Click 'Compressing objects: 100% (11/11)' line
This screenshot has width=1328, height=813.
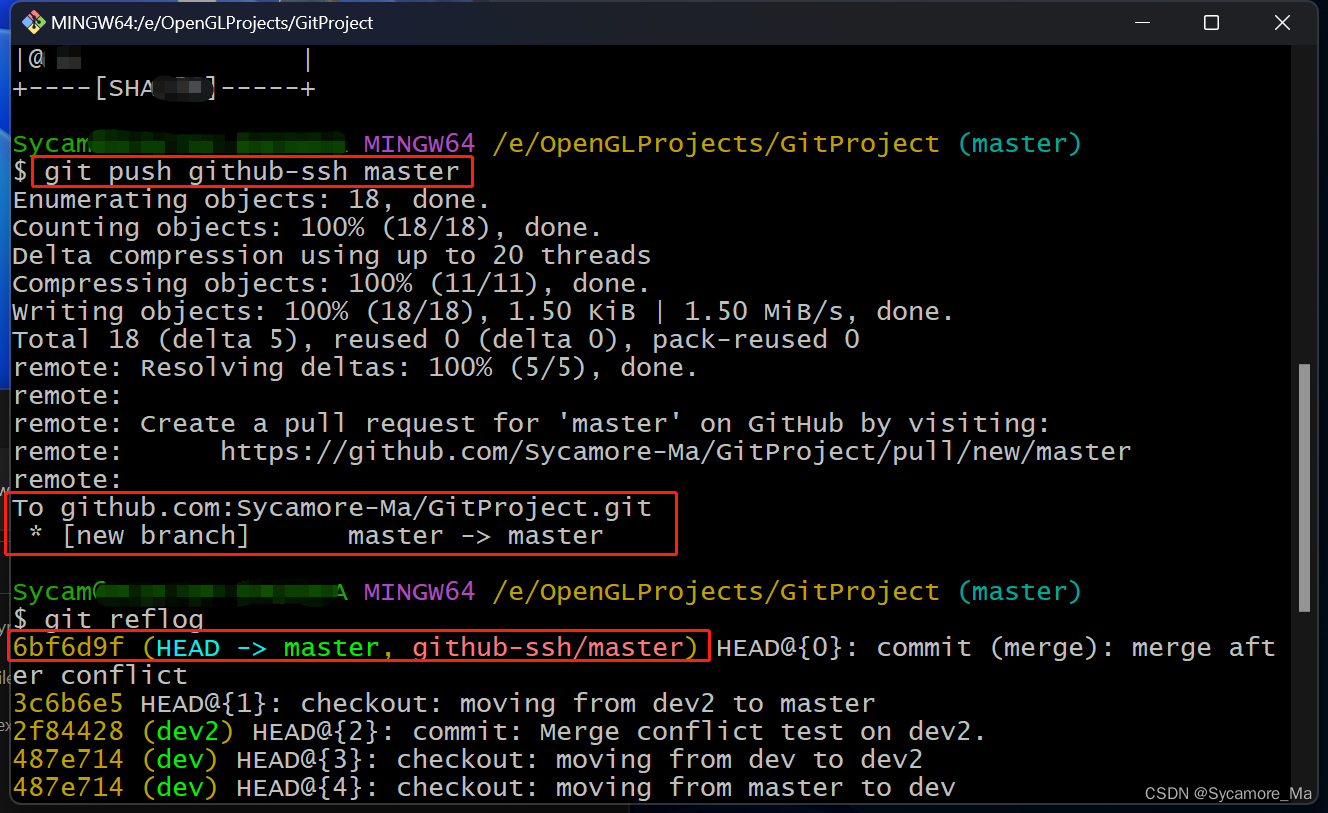[x=332, y=284]
